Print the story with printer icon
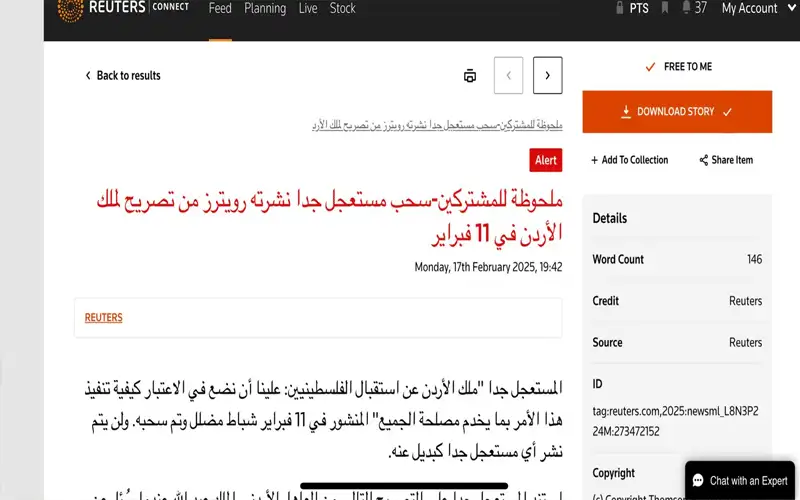 tap(470, 76)
